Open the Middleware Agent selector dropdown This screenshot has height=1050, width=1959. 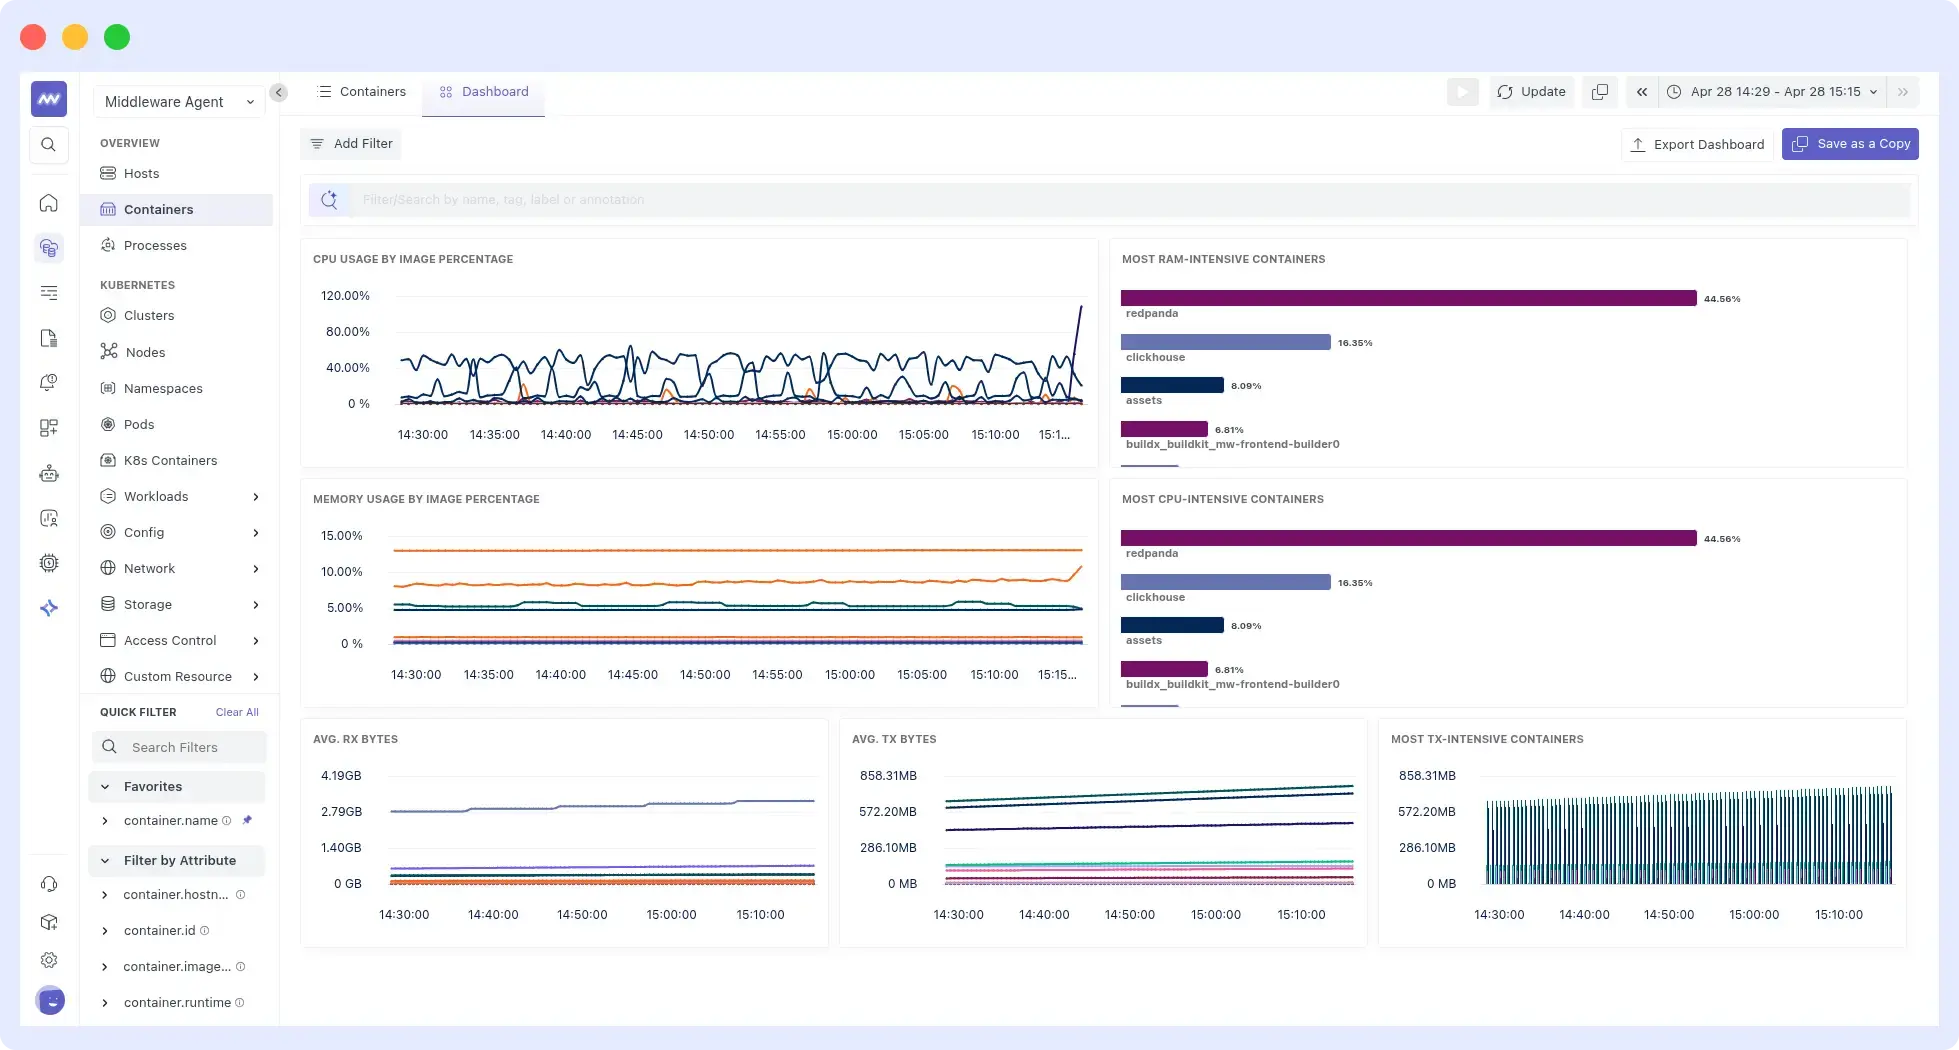[x=178, y=101]
